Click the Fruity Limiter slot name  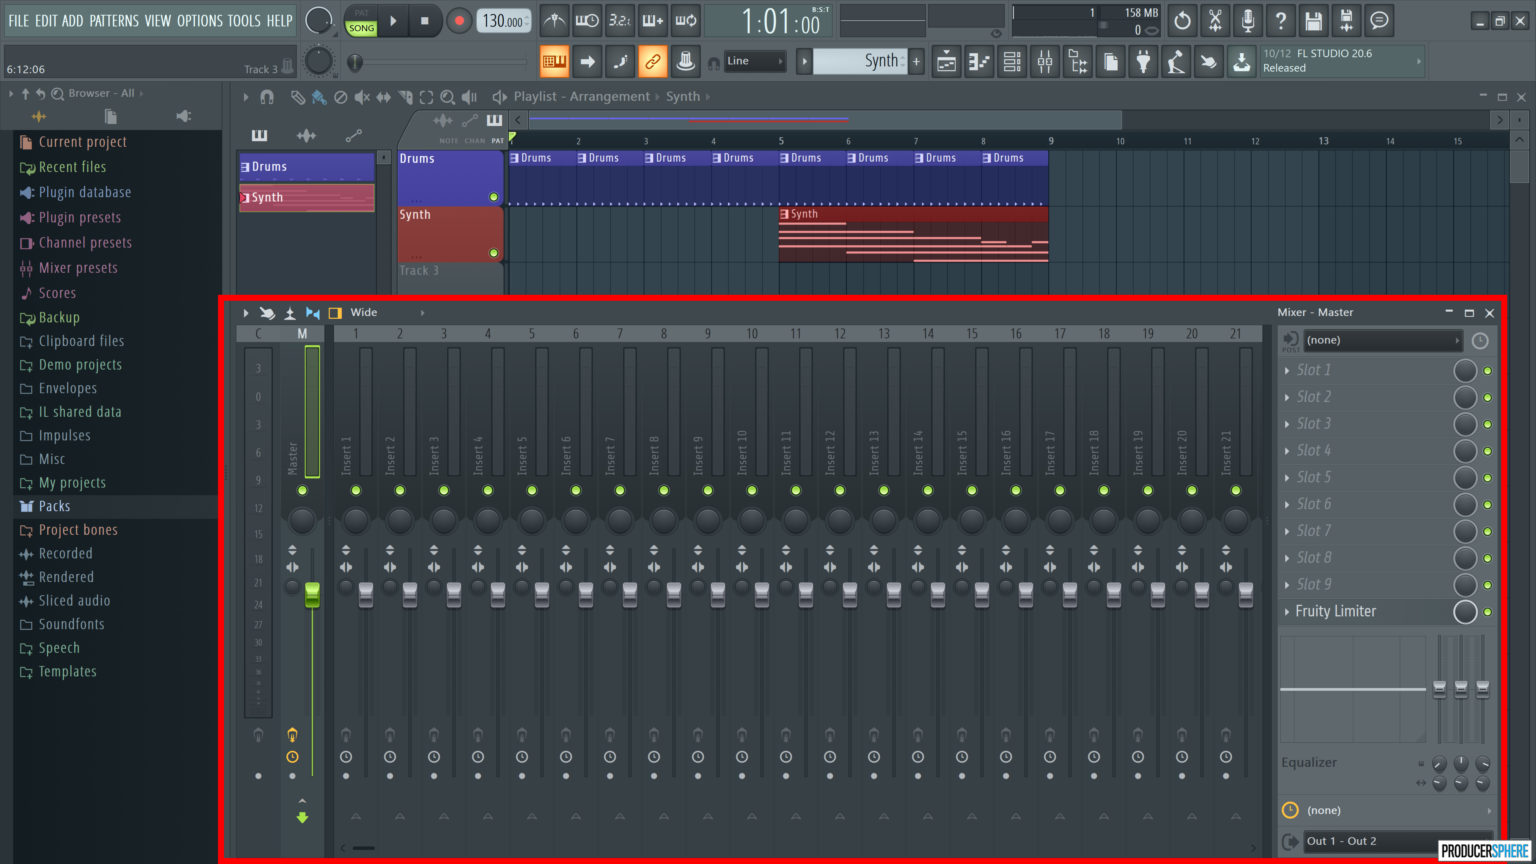tap(1337, 611)
